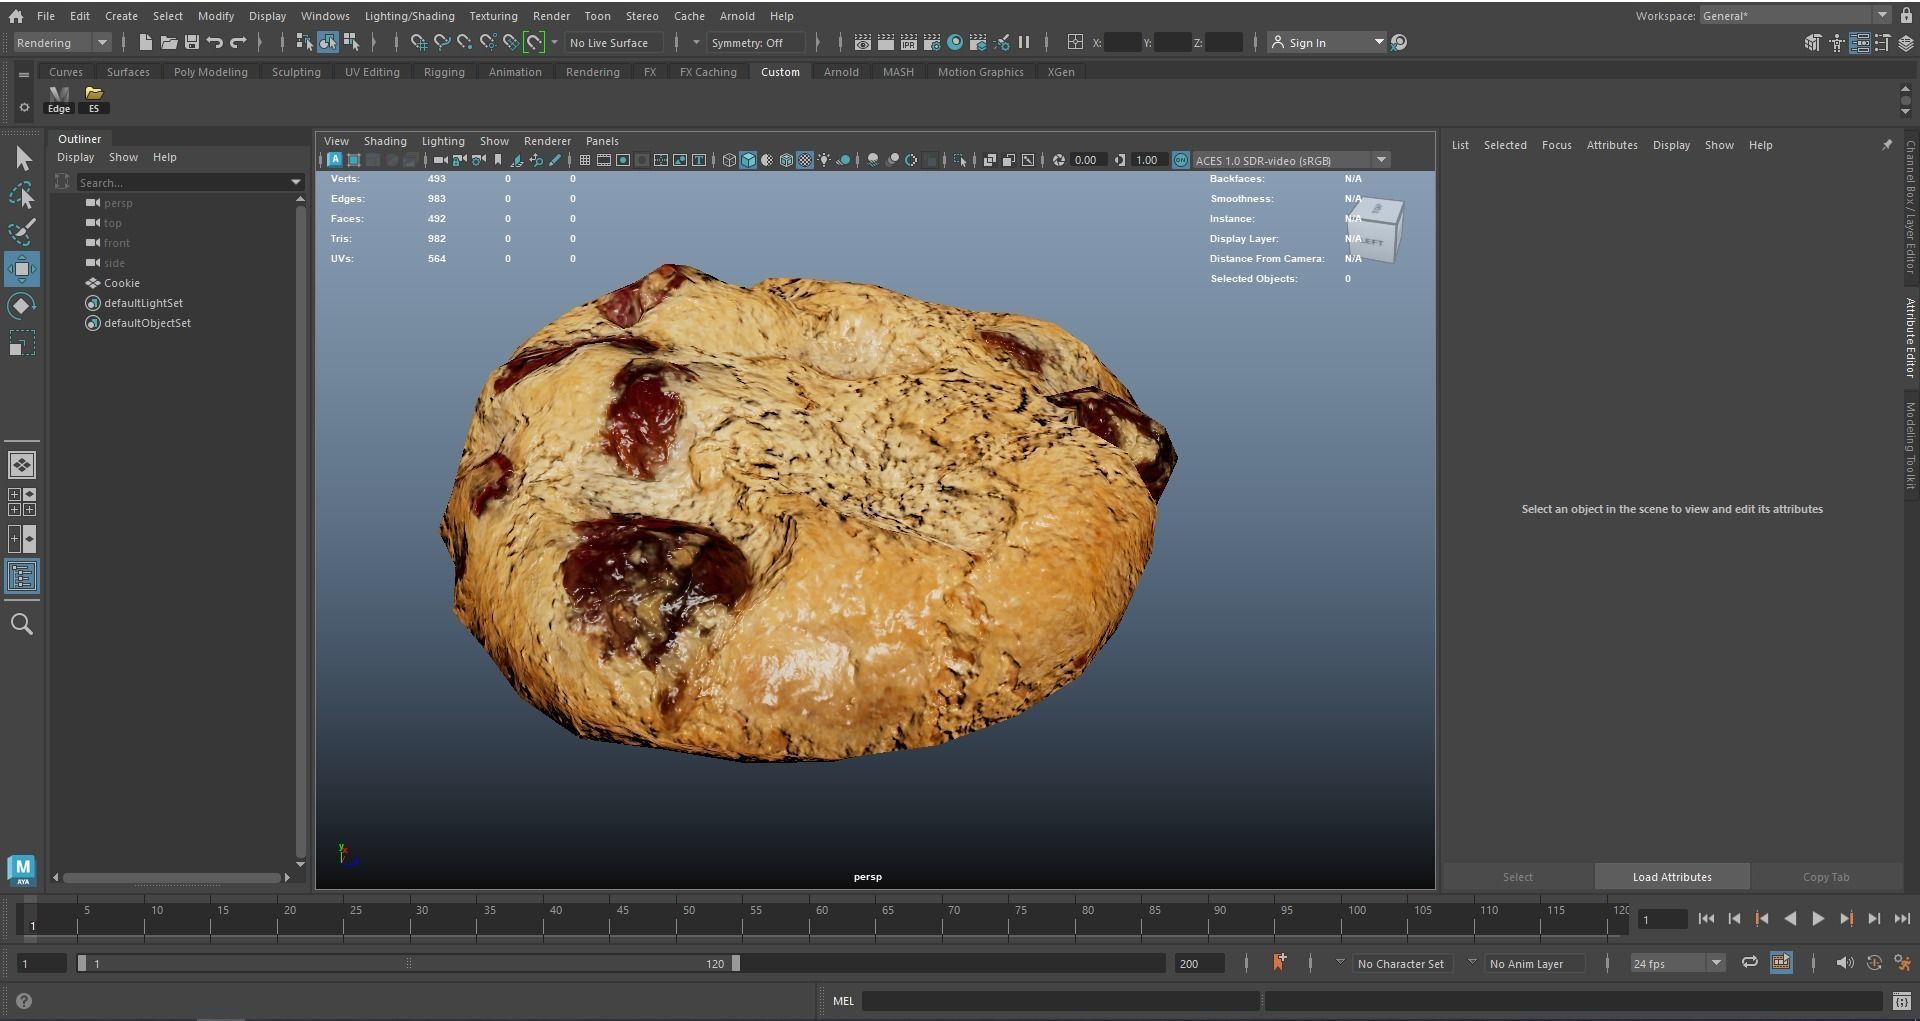The image size is (1920, 1021).
Task: Click the Home icon in menu bar
Action: [16, 16]
